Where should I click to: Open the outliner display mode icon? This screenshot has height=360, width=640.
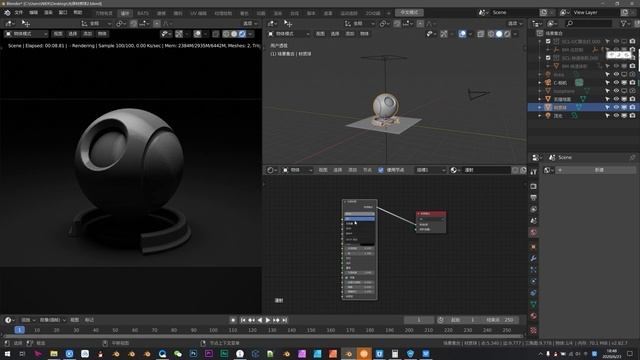coord(551,24)
